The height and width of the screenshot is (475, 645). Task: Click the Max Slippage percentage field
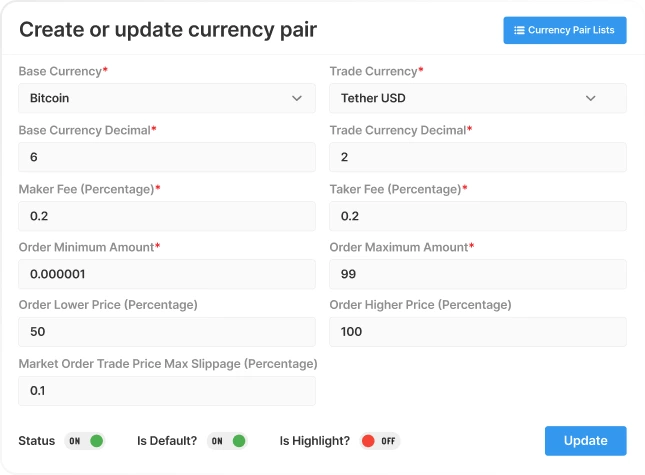pos(167,391)
